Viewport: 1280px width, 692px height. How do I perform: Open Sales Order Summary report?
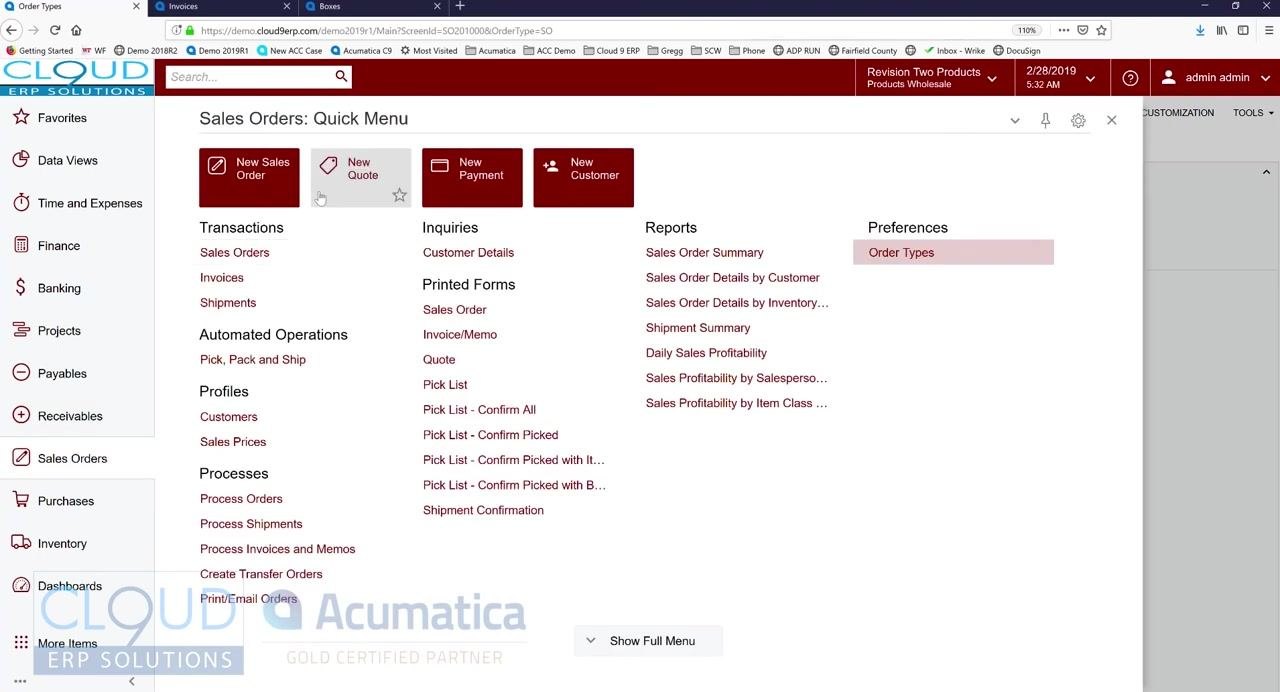pos(704,253)
